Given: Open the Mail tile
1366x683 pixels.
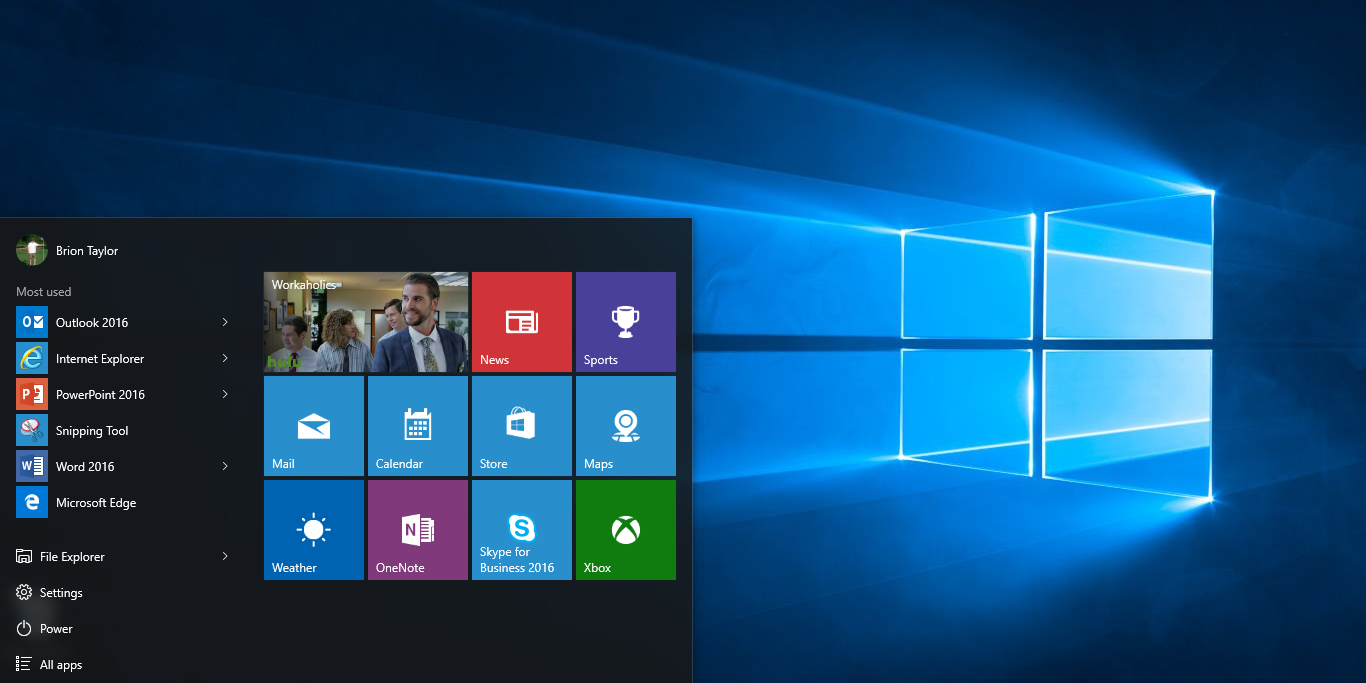Looking at the screenshot, I should click(313, 425).
